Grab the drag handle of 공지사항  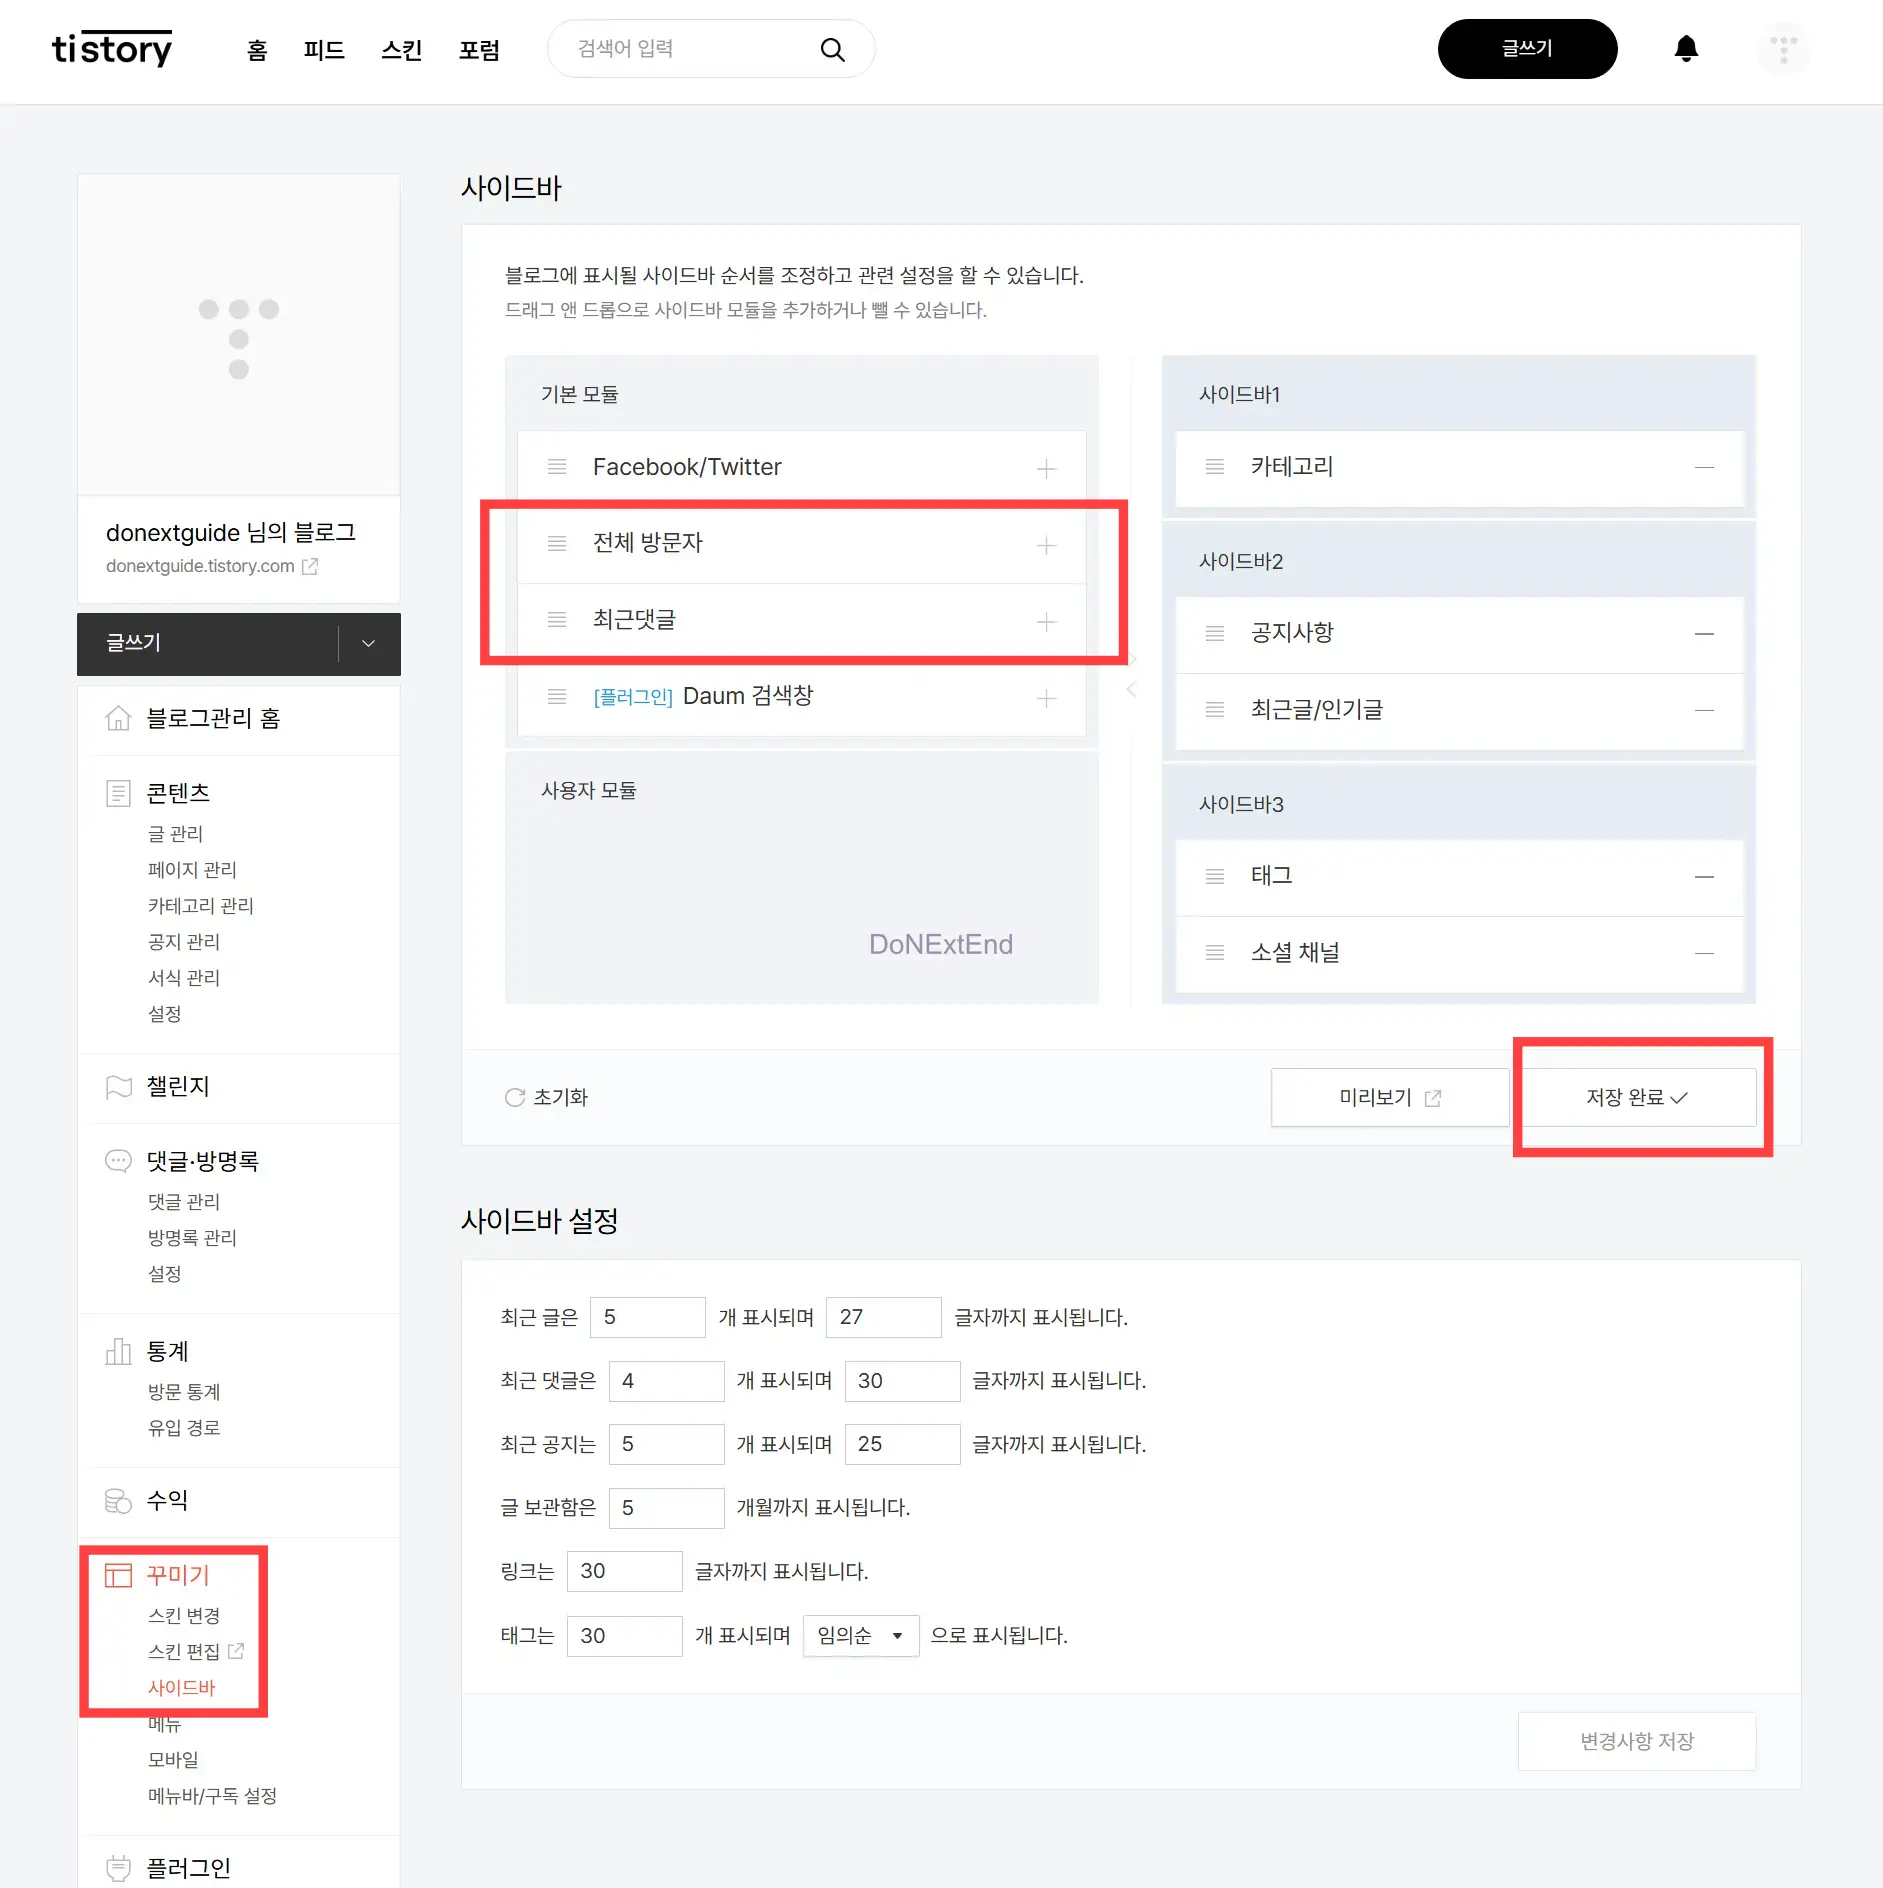[1215, 633]
